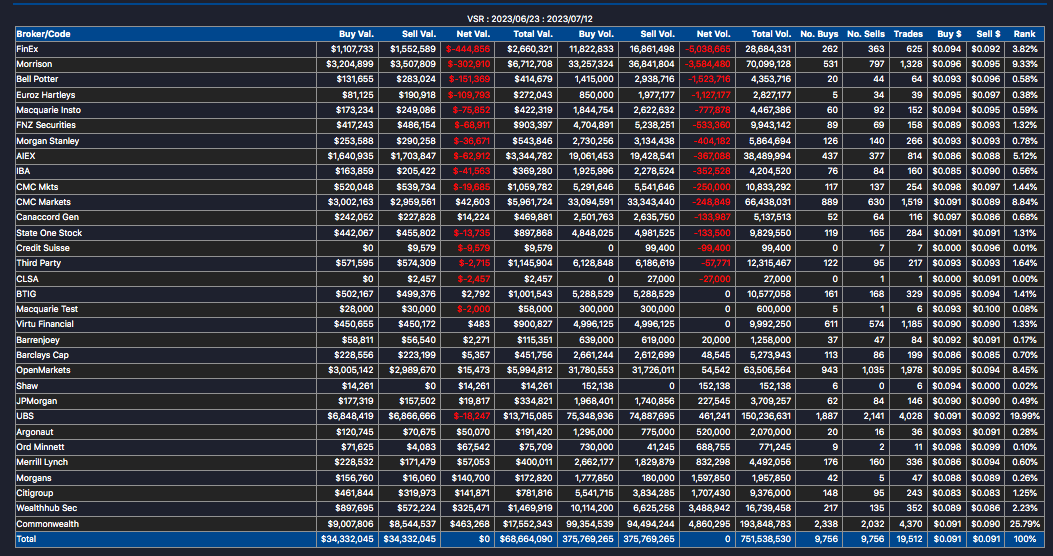
Task: Select the Bell Potter broker name
Action: pos(36,79)
